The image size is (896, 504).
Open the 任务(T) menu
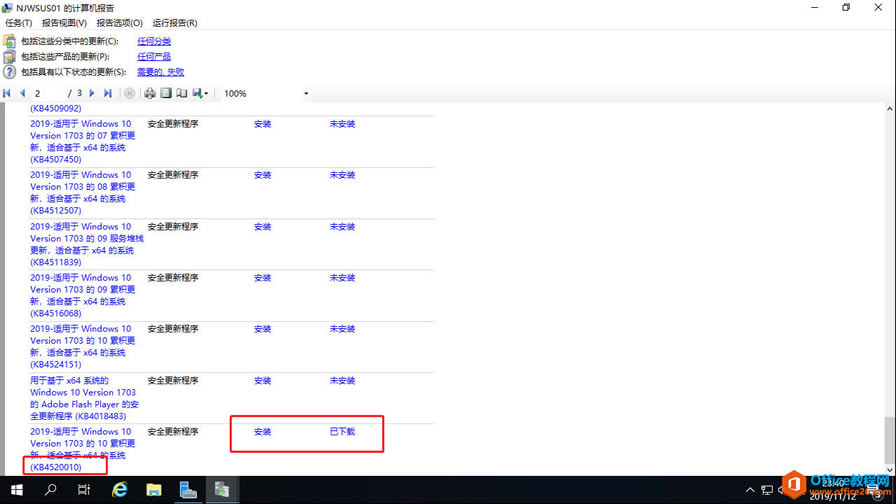[x=18, y=23]
